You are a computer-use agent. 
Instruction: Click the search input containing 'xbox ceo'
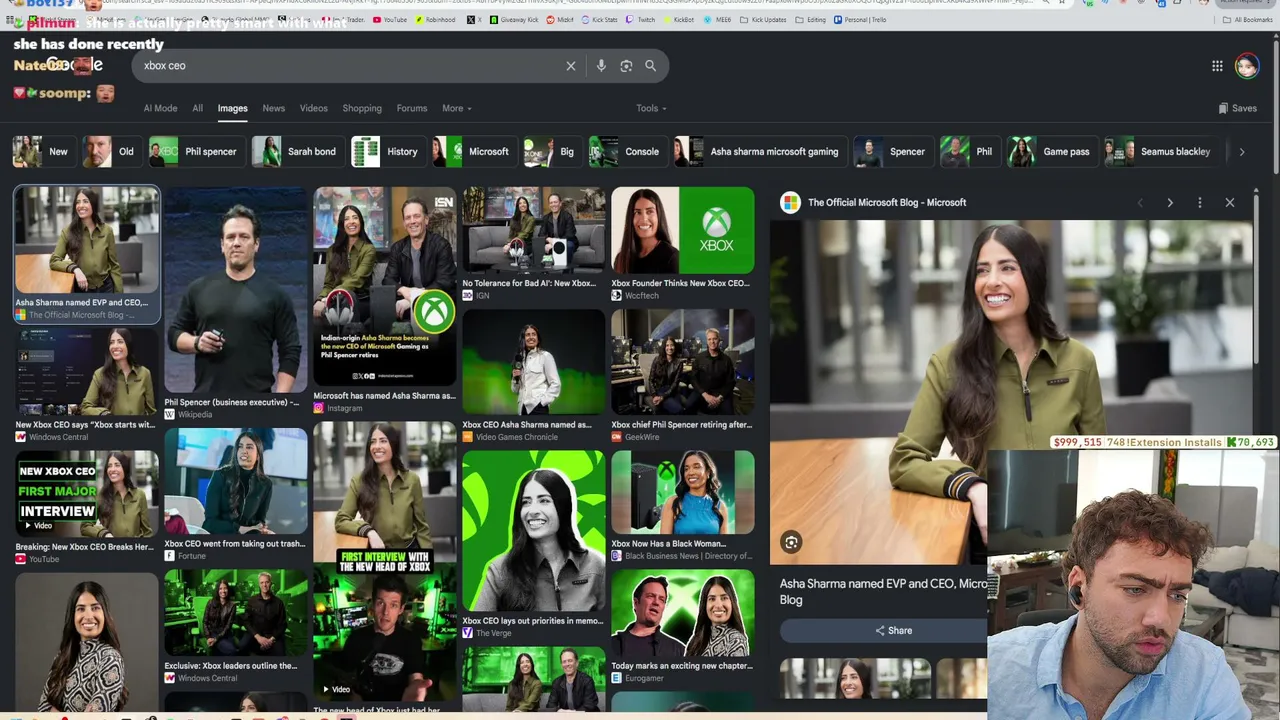(x=350, y=66)
